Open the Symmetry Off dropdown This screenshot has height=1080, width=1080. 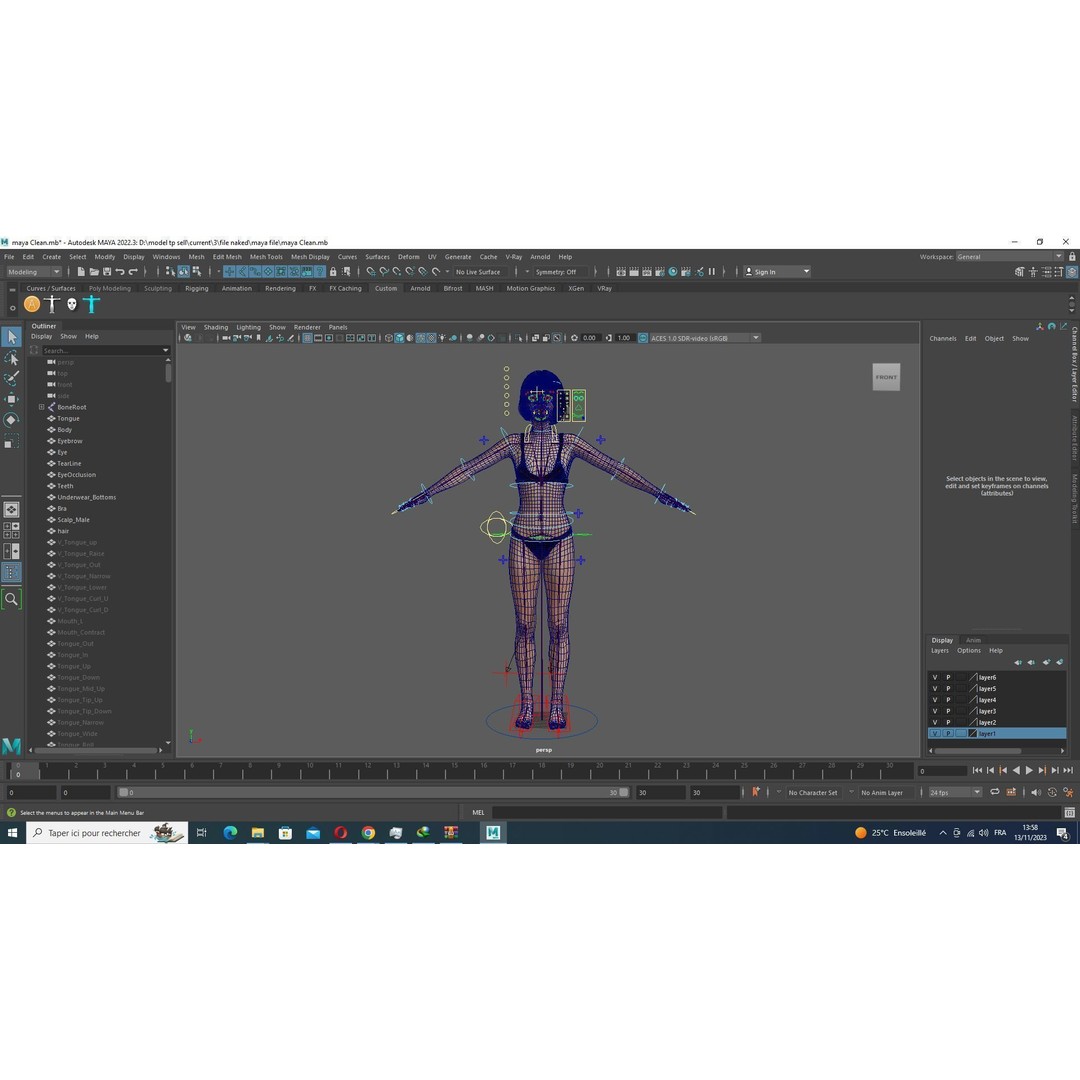[560, 271]
